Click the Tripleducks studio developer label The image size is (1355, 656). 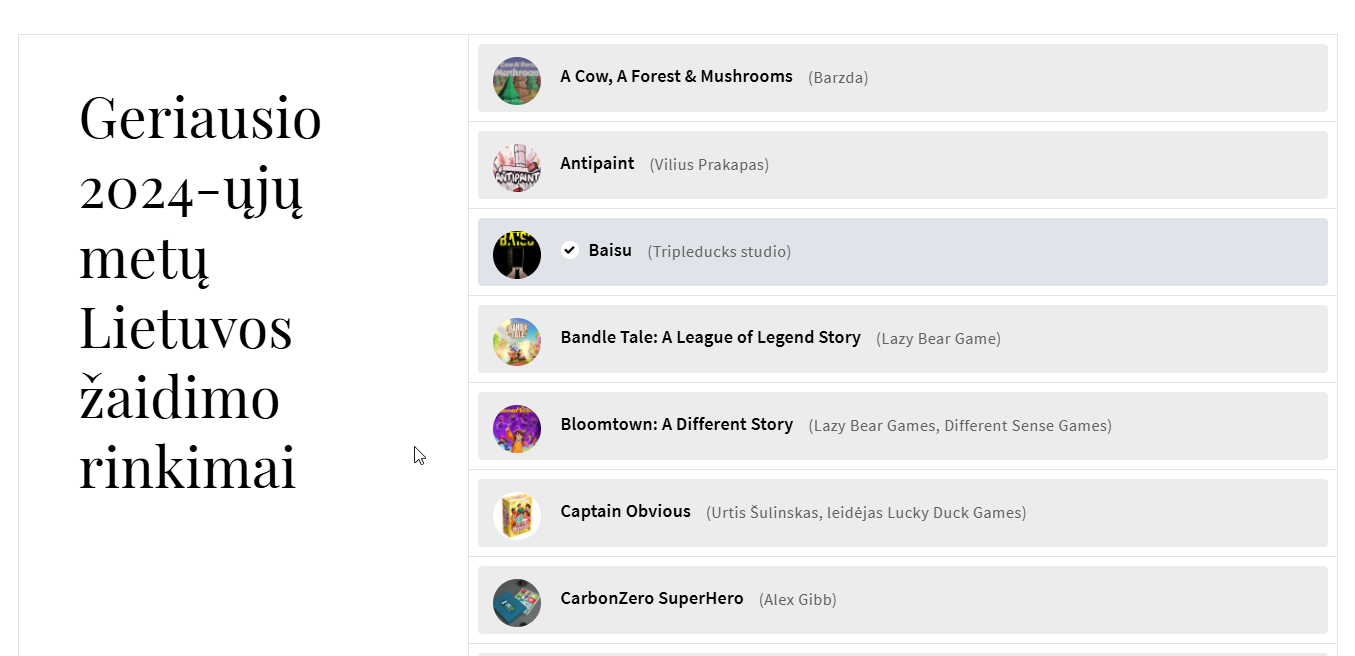(x=719, y=252)
